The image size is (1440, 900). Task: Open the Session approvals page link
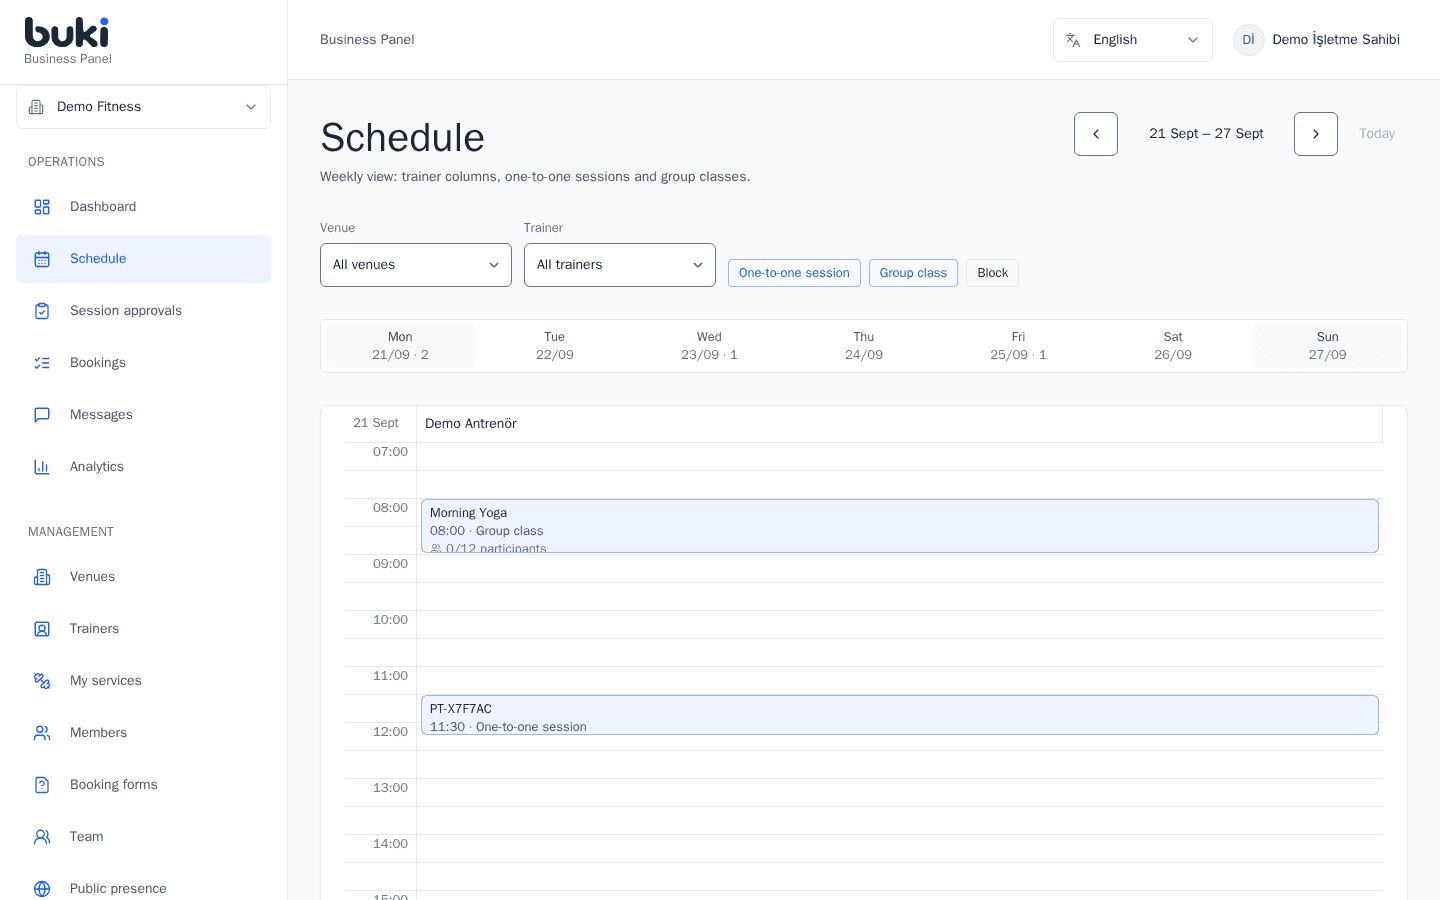[143, 311]
